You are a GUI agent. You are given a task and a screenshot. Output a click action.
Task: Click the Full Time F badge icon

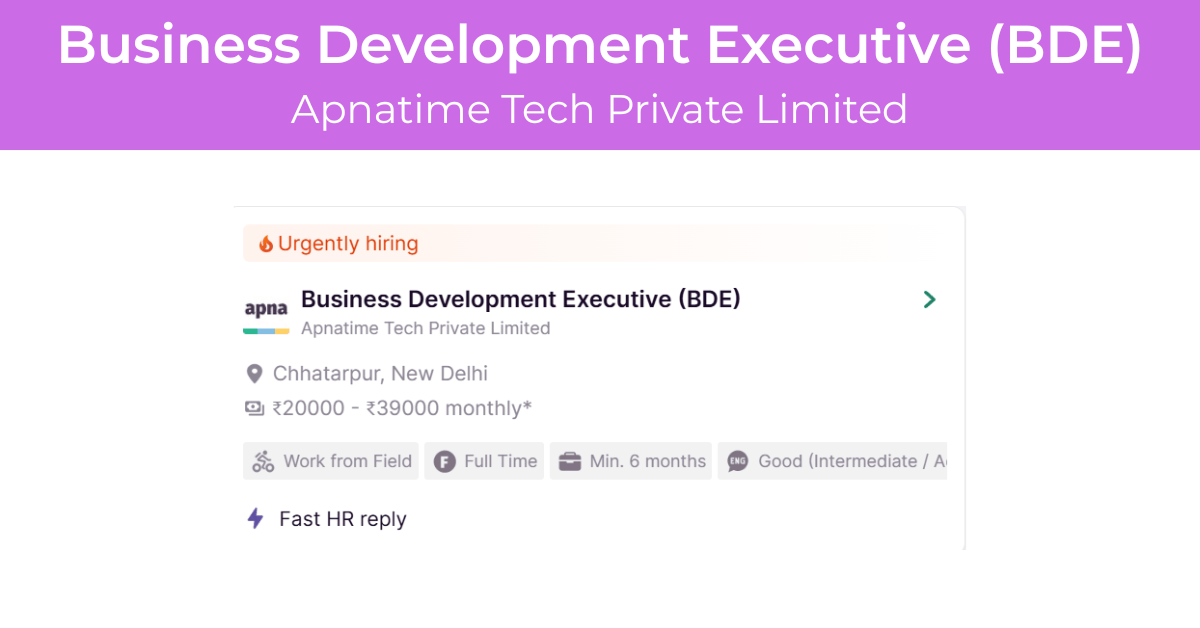[445, 461]
